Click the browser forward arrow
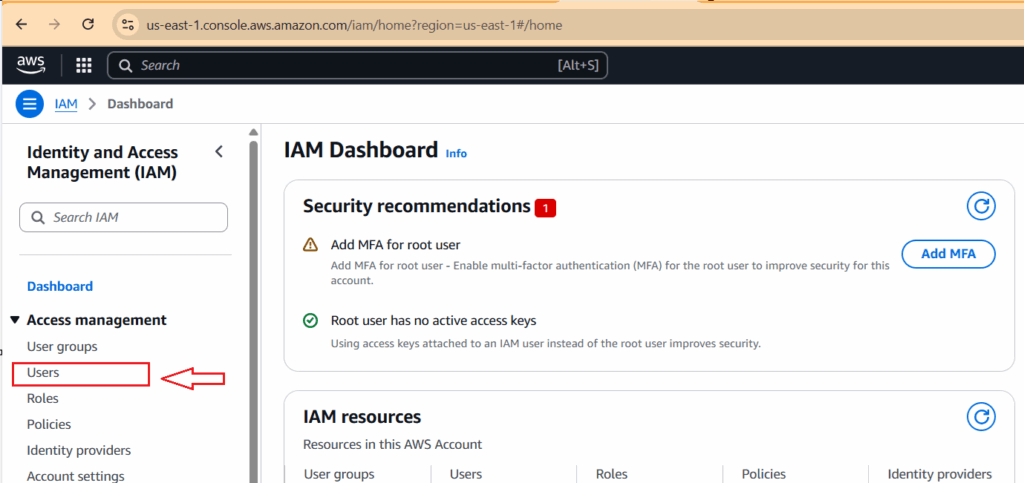This screenshot has width=1024, height=483. [x=56, y=25]
